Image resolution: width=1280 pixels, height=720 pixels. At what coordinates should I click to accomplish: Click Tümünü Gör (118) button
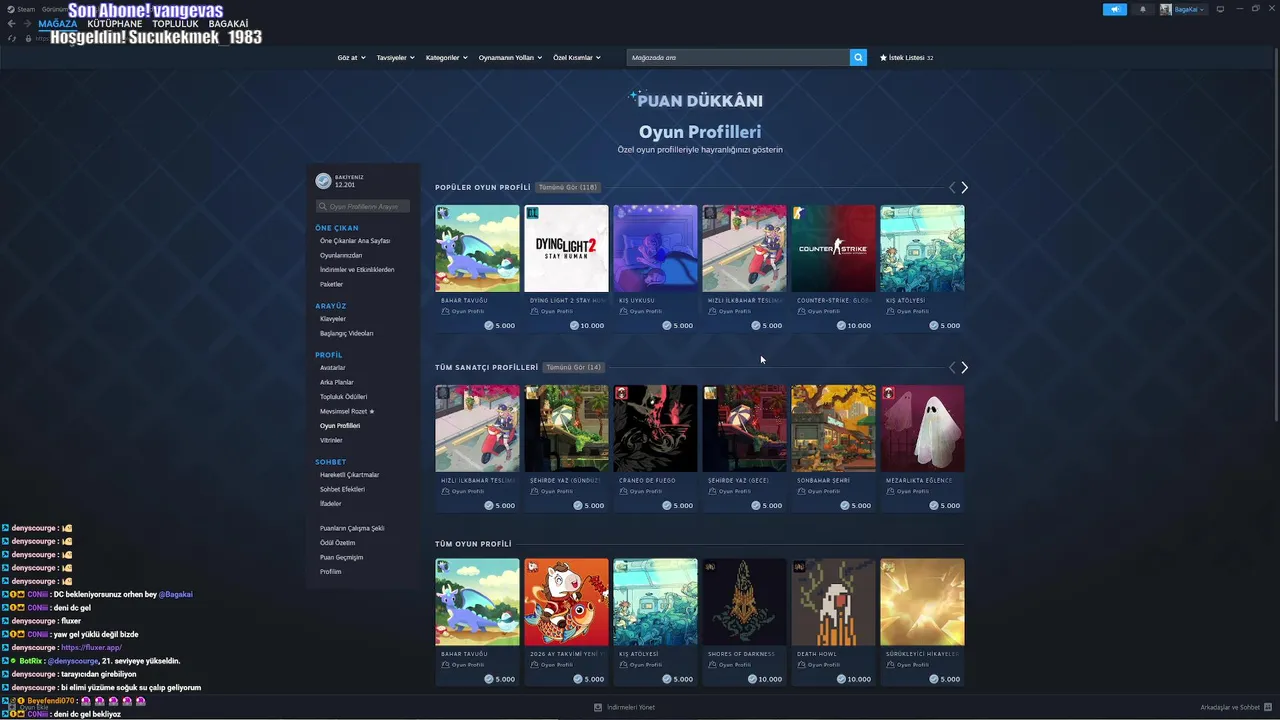tap(568, 187)
